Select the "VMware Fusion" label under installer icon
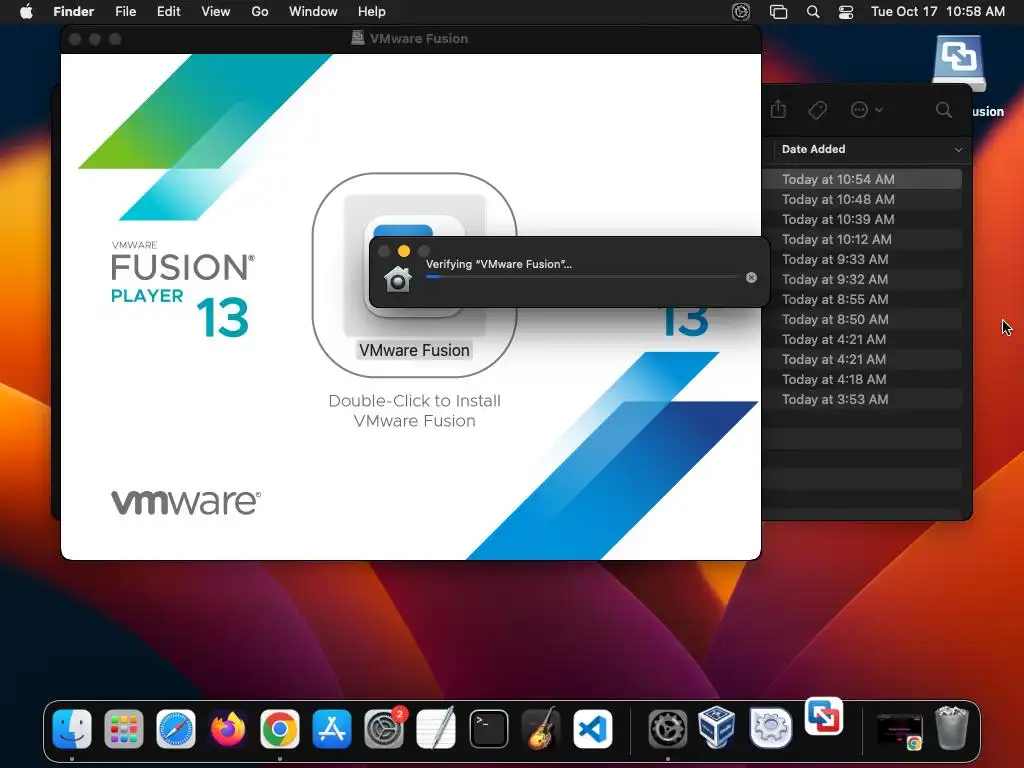The height and width of the screenshot is (768, 1024). pyautogui.click(x=414, y=351)
